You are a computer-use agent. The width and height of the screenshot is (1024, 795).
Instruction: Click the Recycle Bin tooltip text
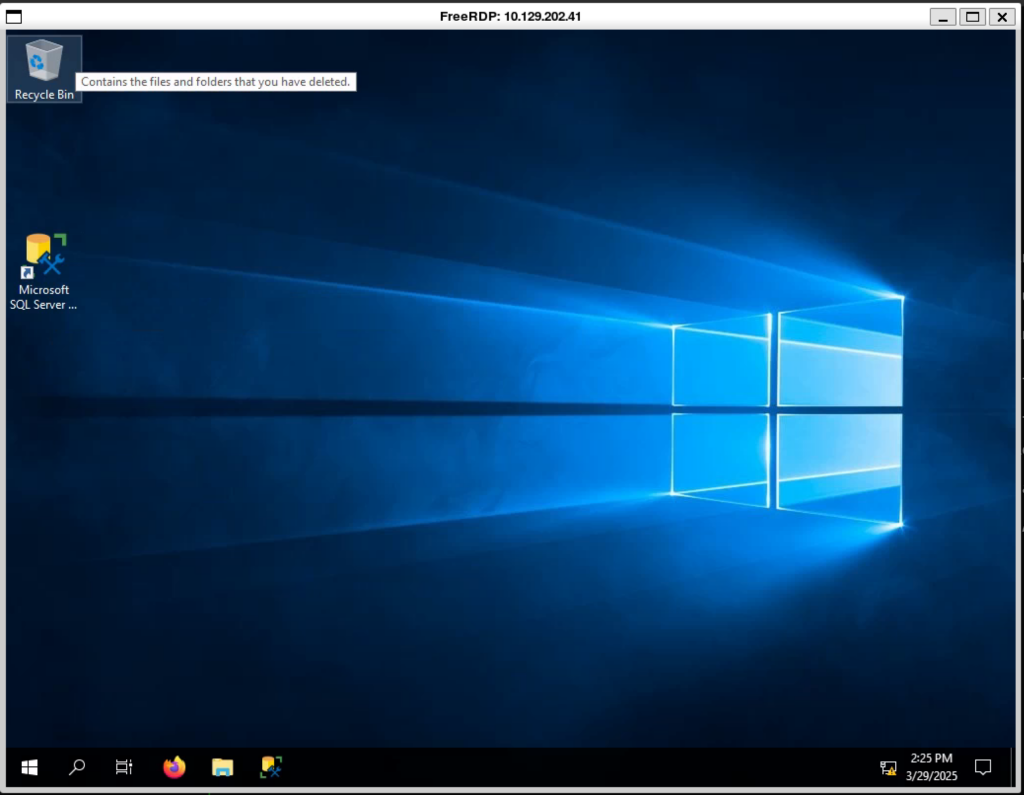pos(216,82)
